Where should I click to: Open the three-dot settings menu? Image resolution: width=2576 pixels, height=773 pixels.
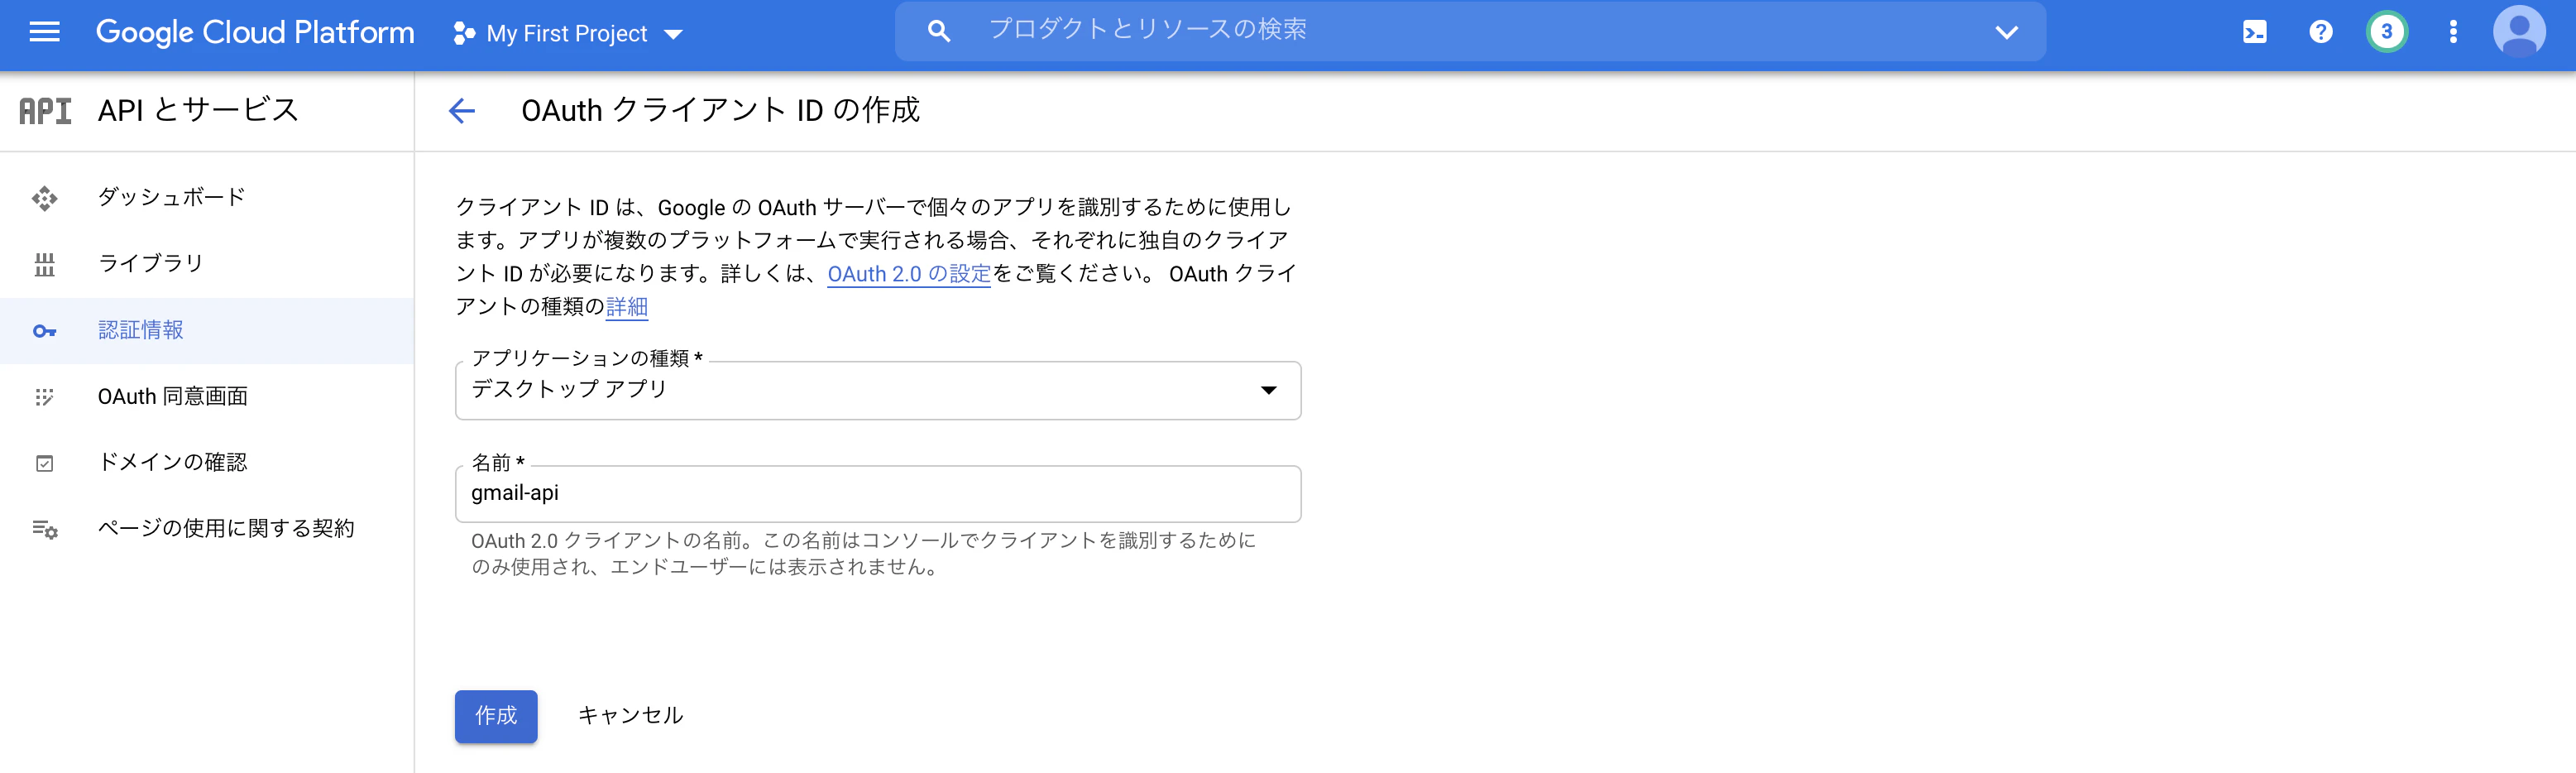tap(2452, 32)
